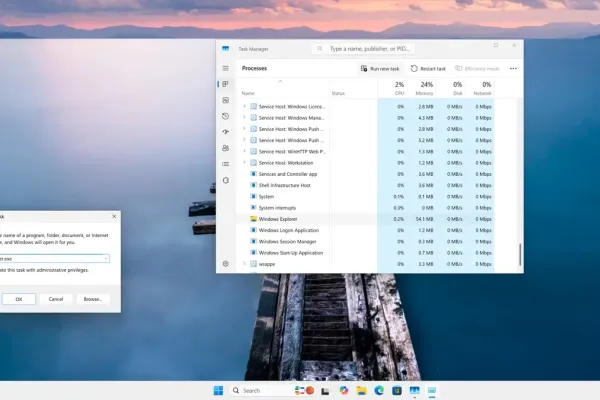The height and width of the screenshot is (400, 600).
Task: Expand Service Host: WinHTTP Web P... row
Action: click(x=245, y=151)
